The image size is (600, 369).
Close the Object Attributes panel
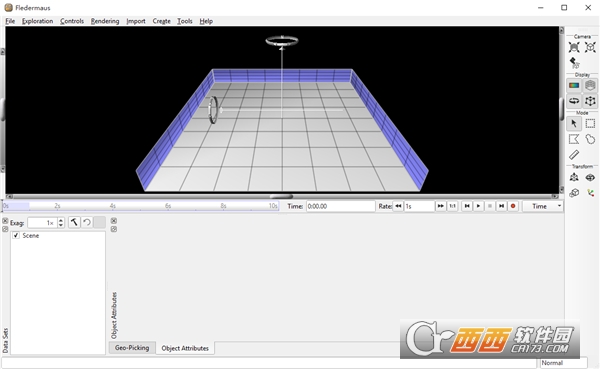pos(114,221)
